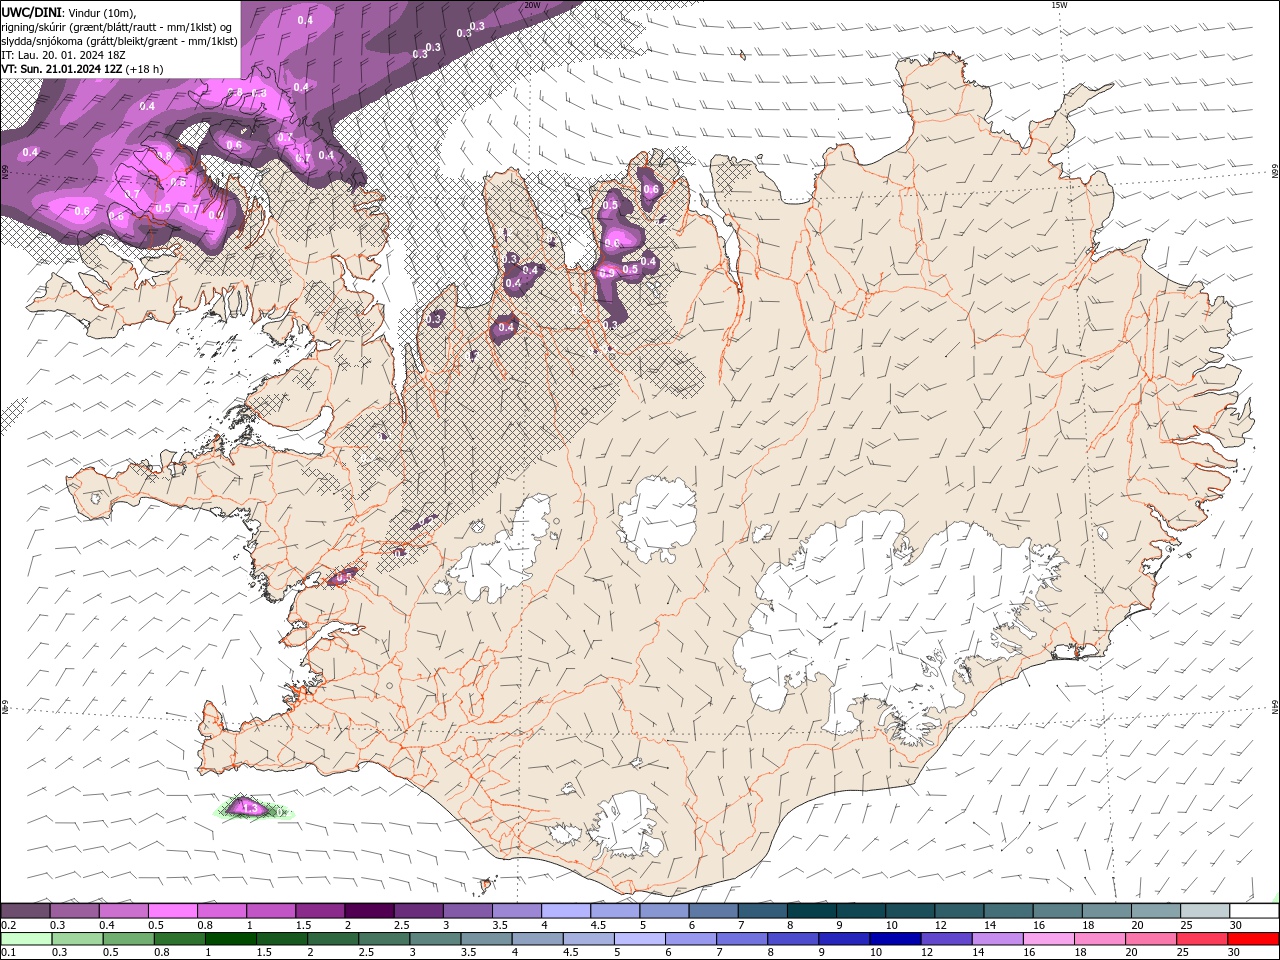Select the dark teal 8 swatch, upper legend row

[811, 911]
